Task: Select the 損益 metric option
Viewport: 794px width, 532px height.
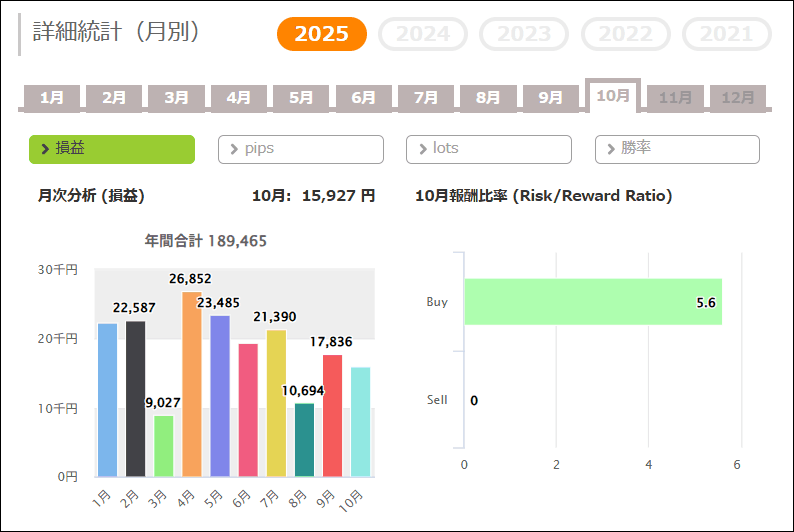Action: click(112, 149)
